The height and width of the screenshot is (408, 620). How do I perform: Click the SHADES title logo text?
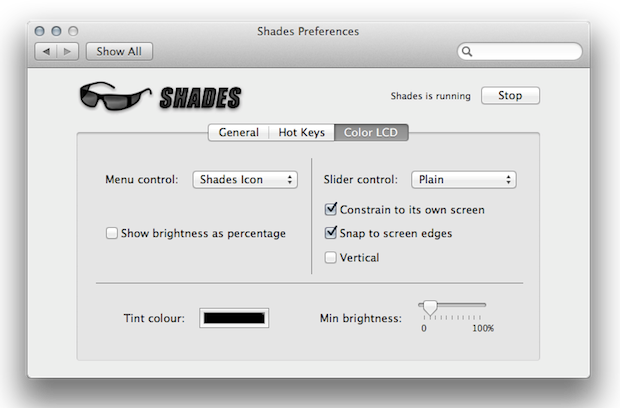200,98
